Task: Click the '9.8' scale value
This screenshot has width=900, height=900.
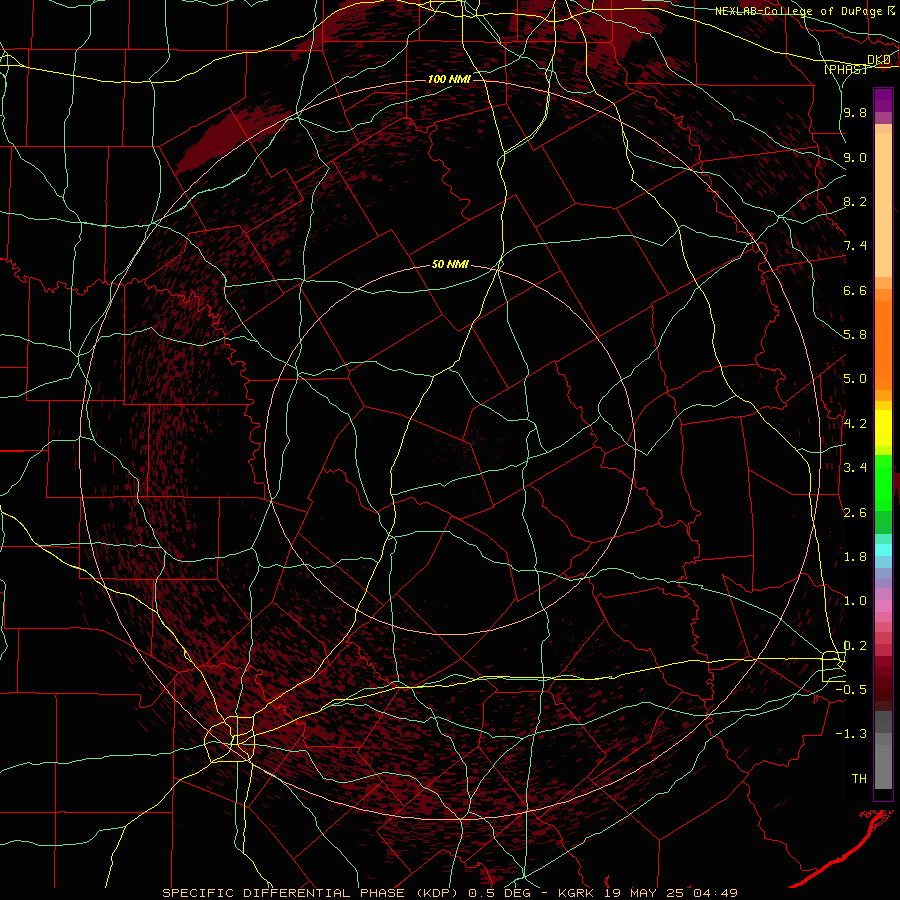Action: (x=855, y=112)
